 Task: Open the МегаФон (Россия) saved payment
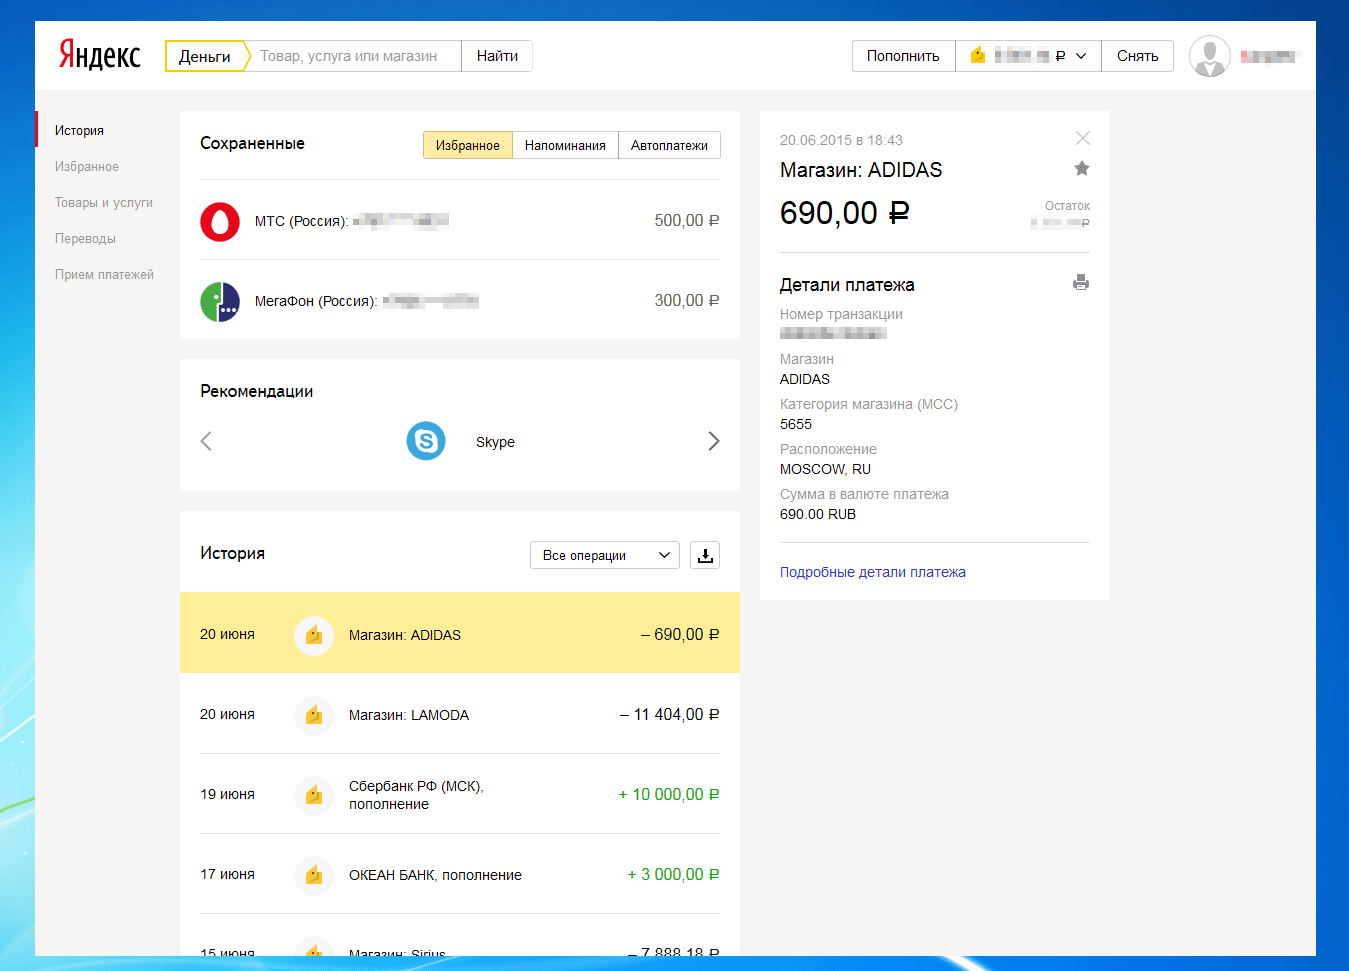tap(460, 301)
